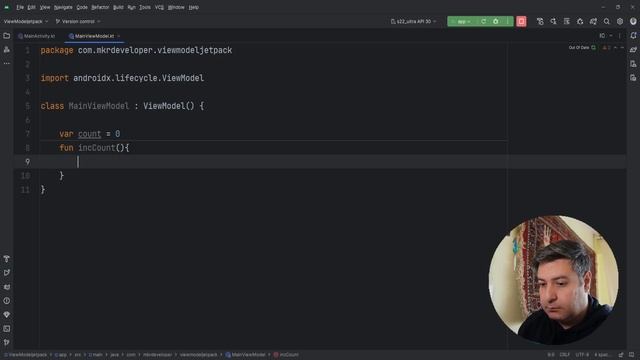Open the Terminal tool window
This screenshot has width=640, height=360.
[x=7, y=329]
